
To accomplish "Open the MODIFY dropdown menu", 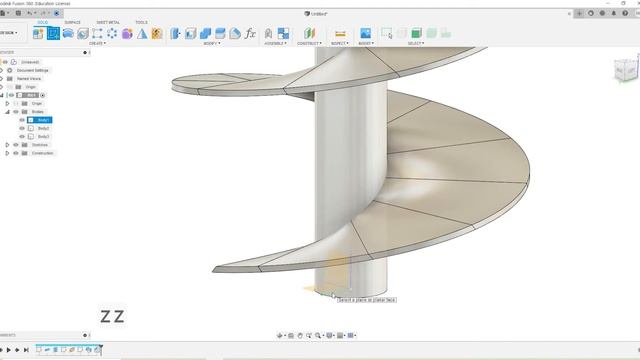I will pos(212,43).
